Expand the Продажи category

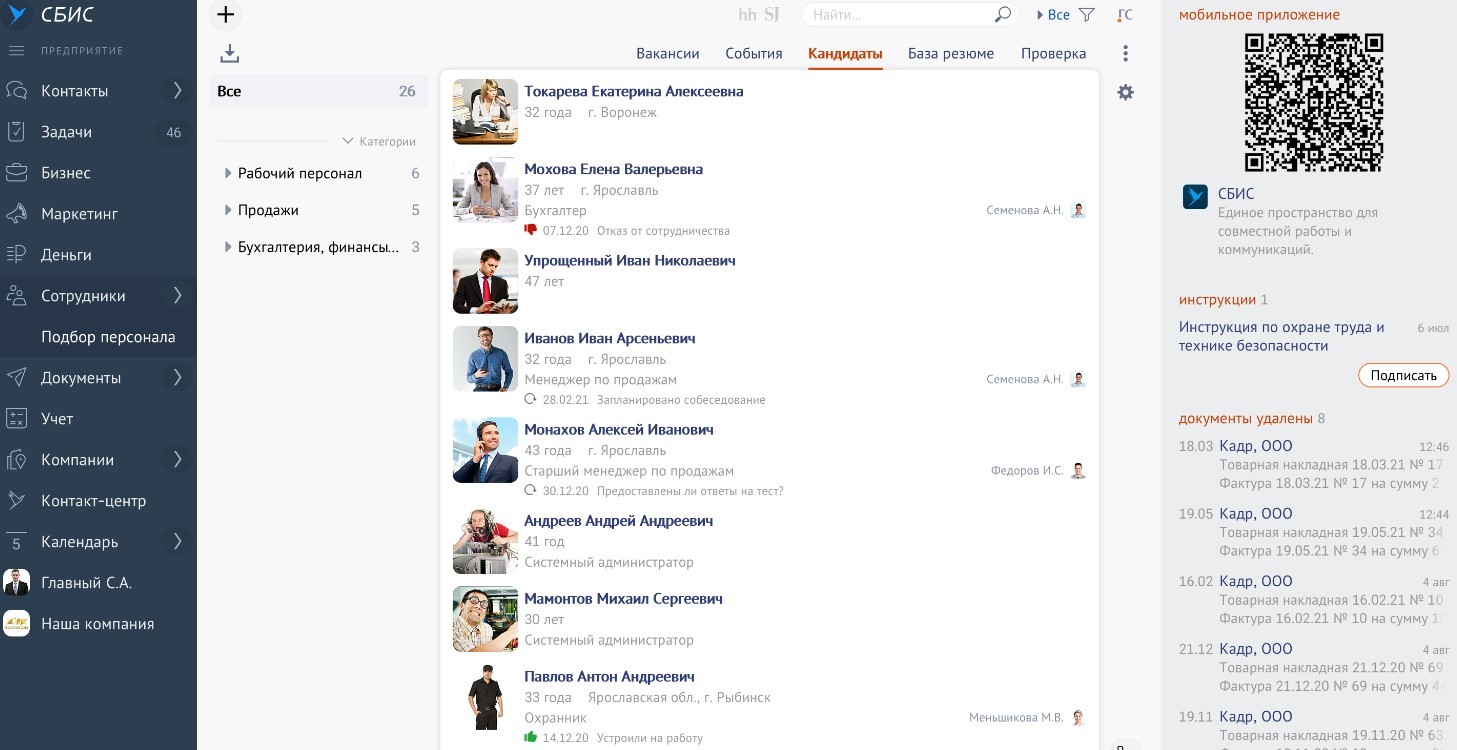coord(228,211)
